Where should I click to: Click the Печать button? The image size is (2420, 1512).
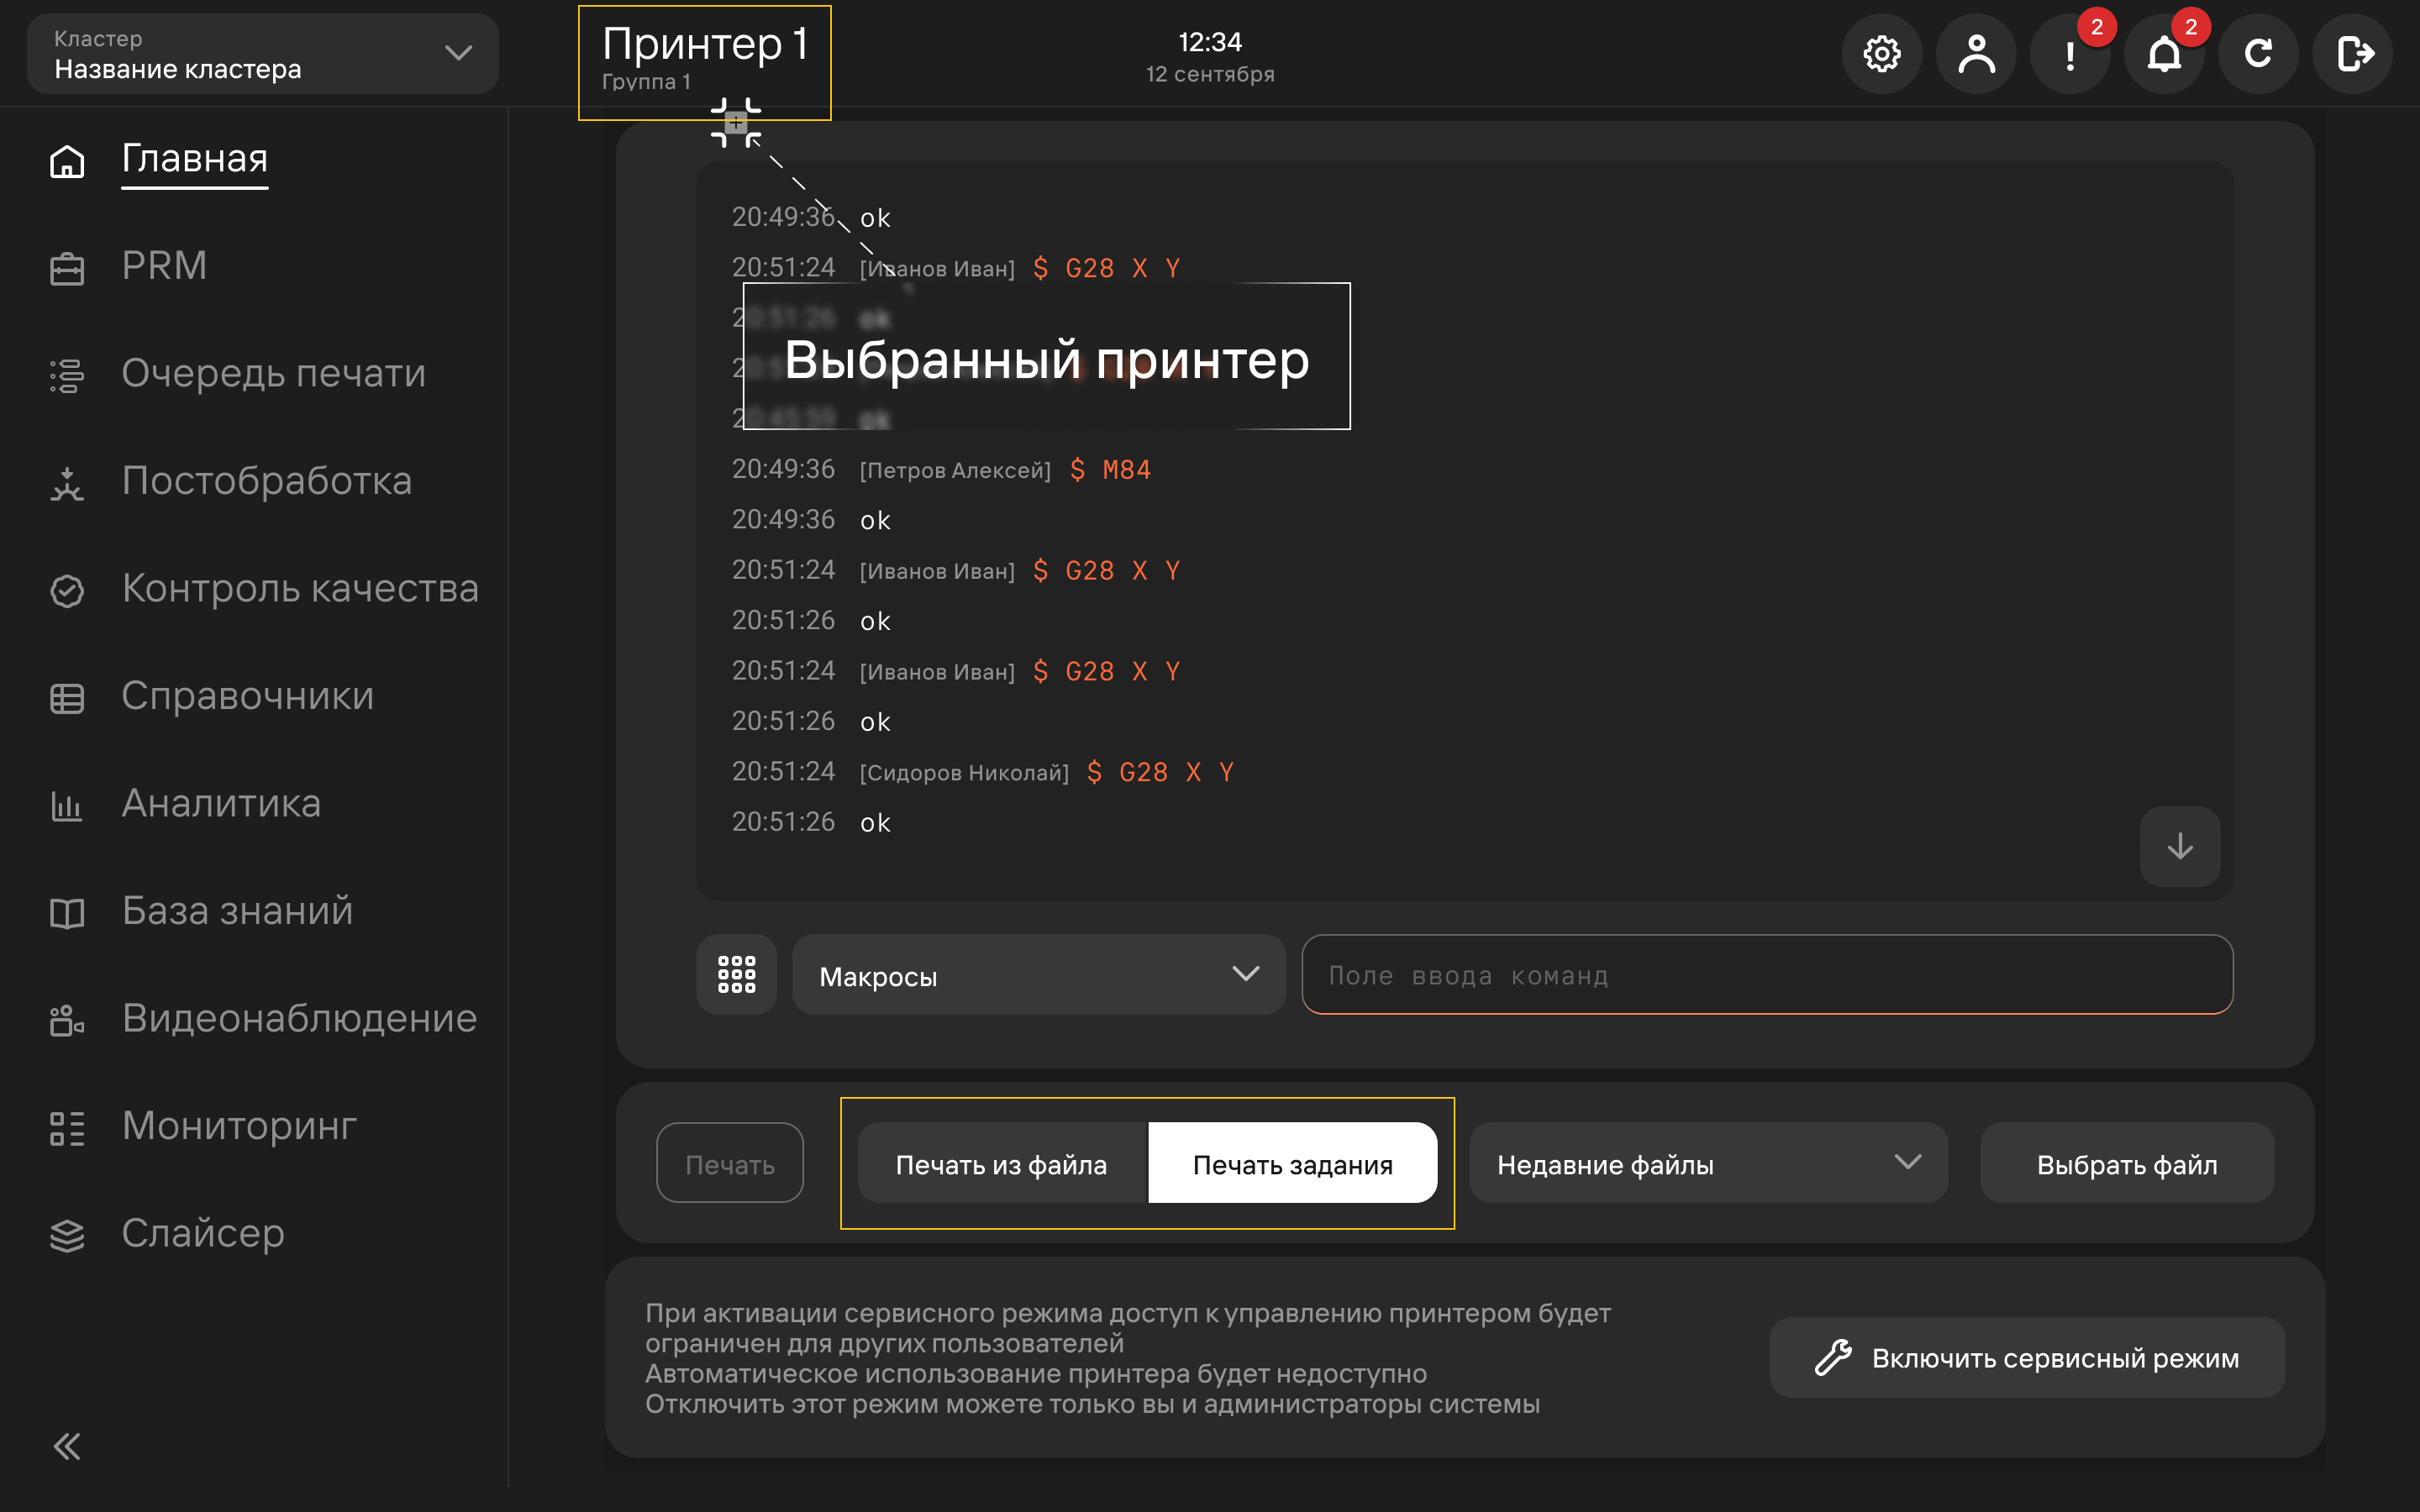click(730, 1163)
